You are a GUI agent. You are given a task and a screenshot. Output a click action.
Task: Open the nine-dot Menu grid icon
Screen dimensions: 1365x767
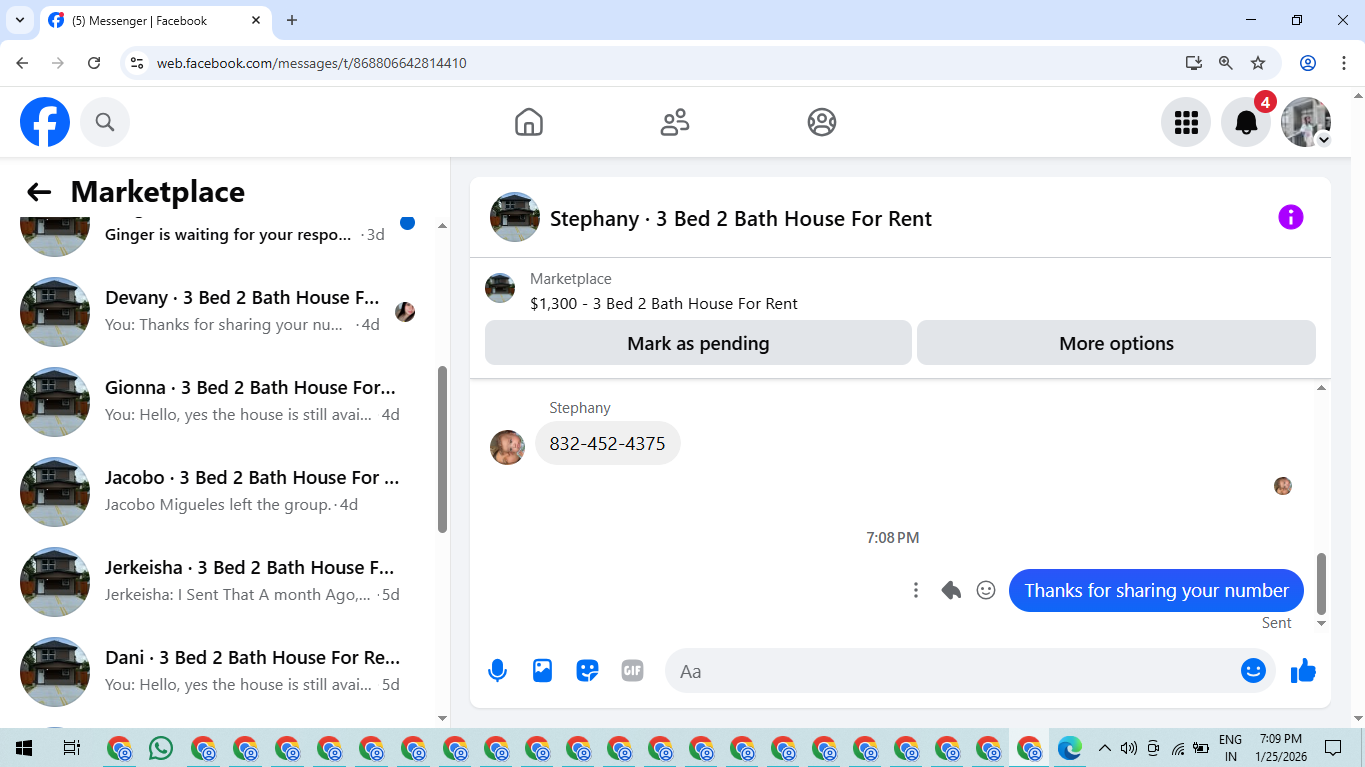coord(1186,122)
